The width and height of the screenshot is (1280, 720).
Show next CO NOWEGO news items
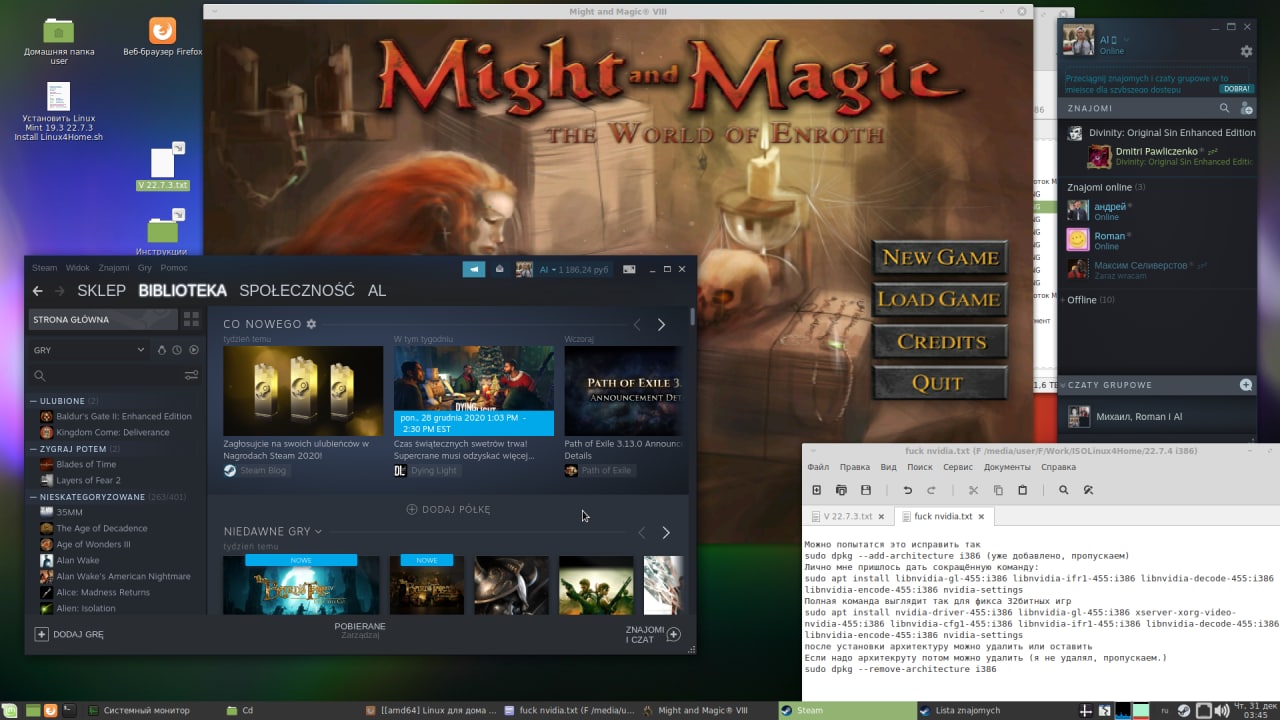tap(661, 325)
